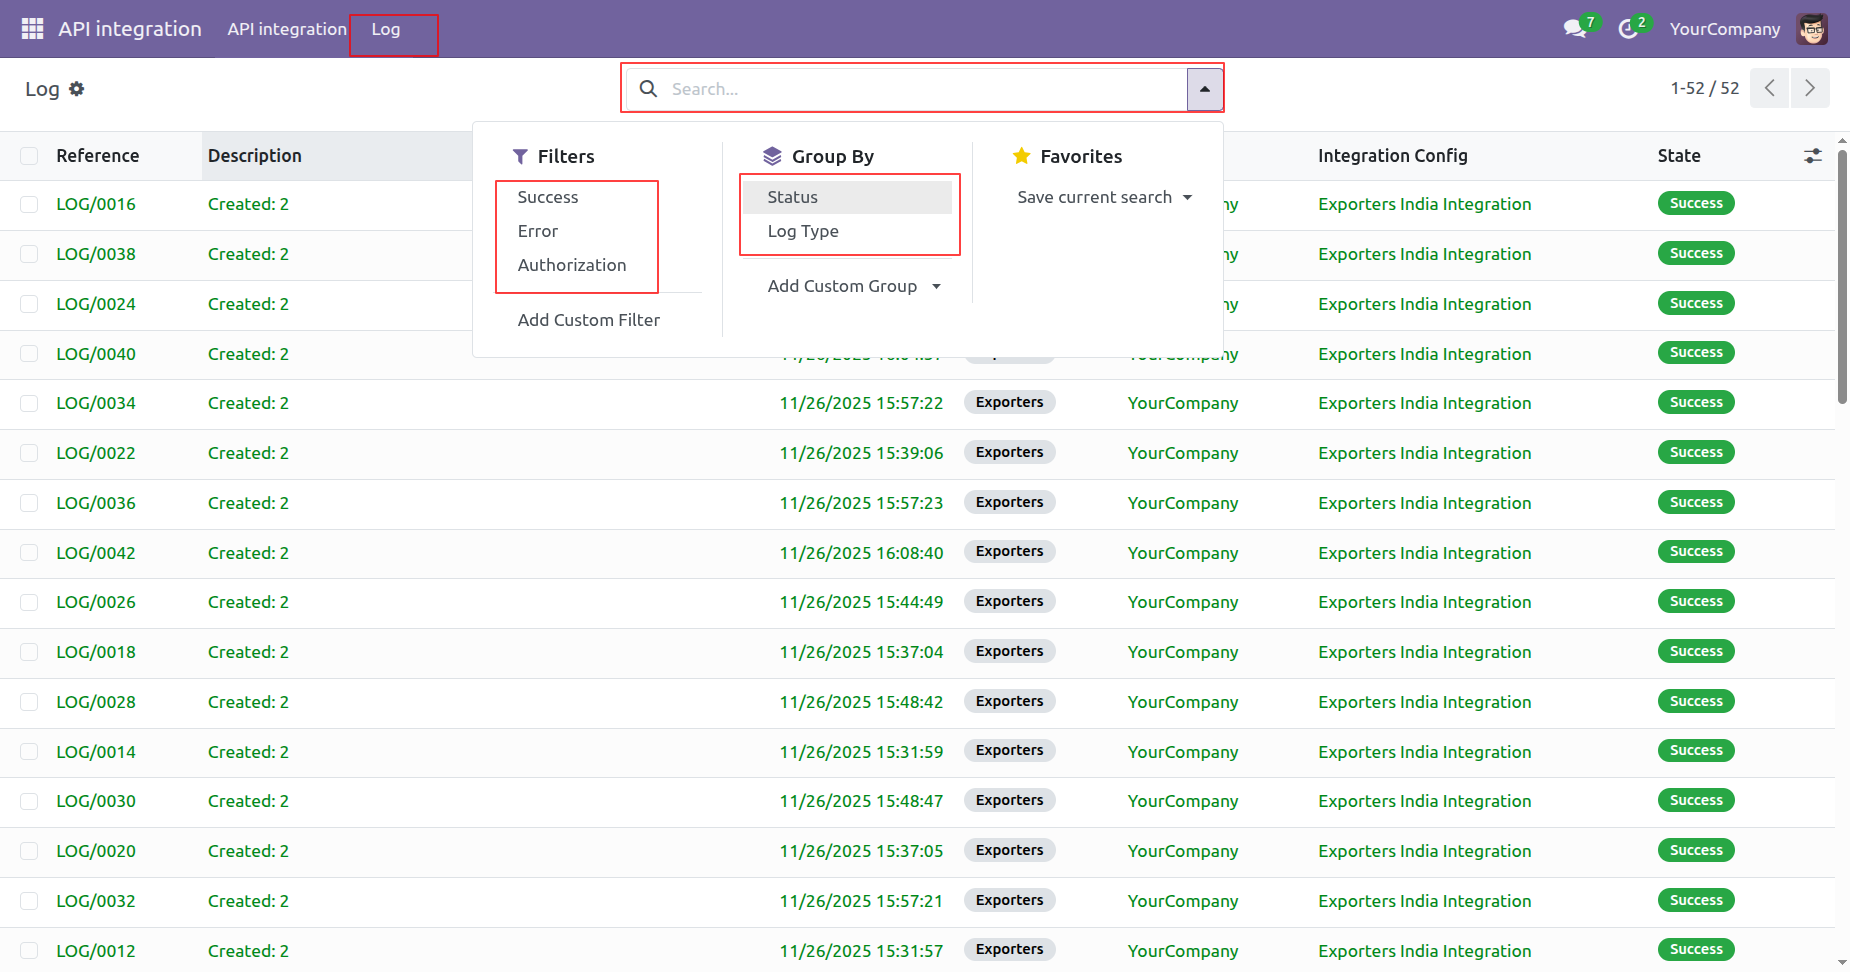Screen dimensions: 1850x972
Task: Click the gear icon next to Log
Action: 77,89
